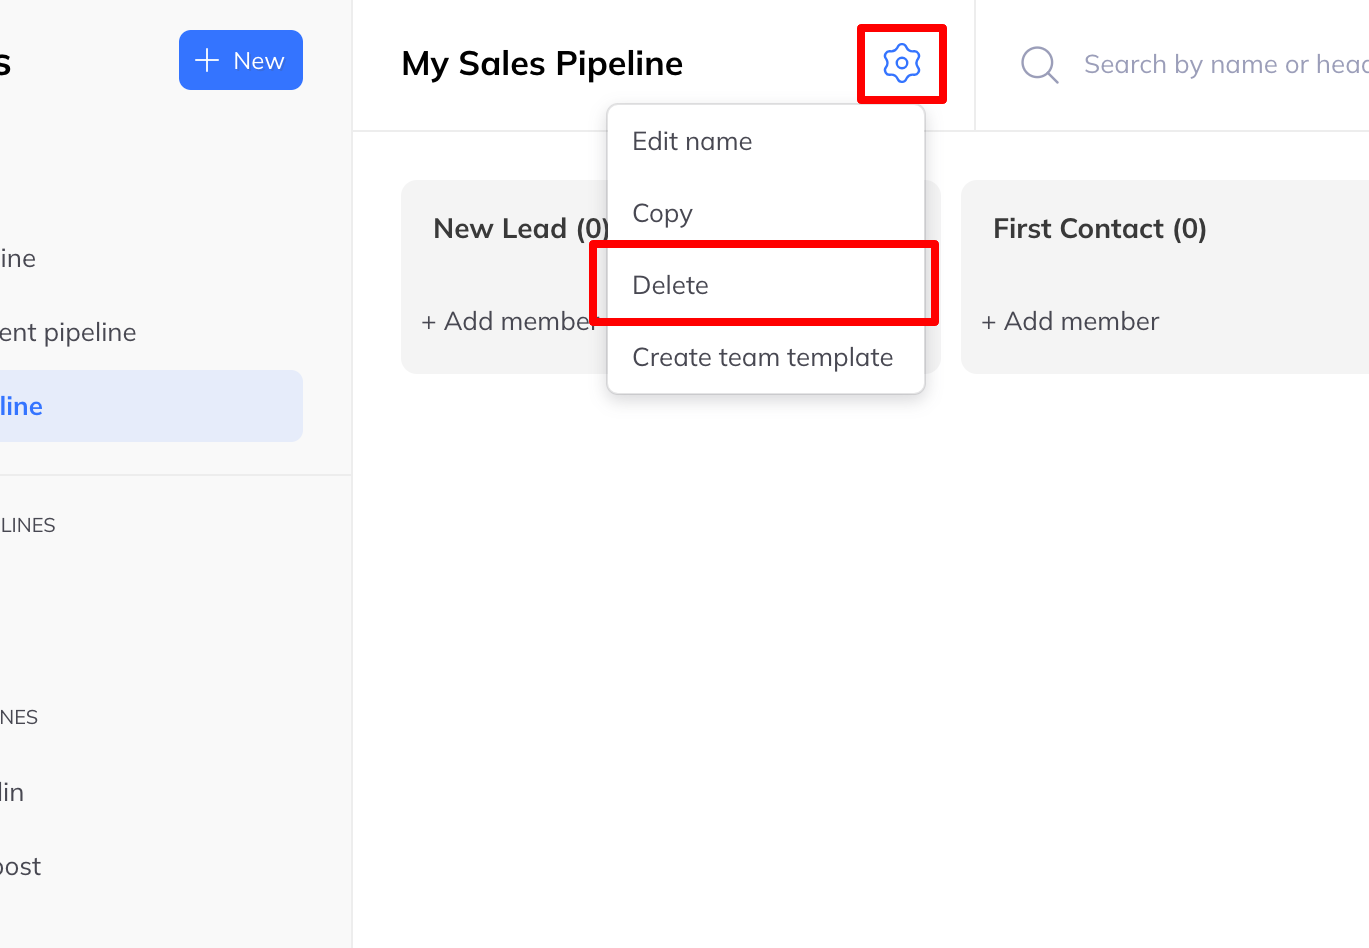
Task: Open the sidebar item ending 'ost'
Action: click(x=20, y=866)
